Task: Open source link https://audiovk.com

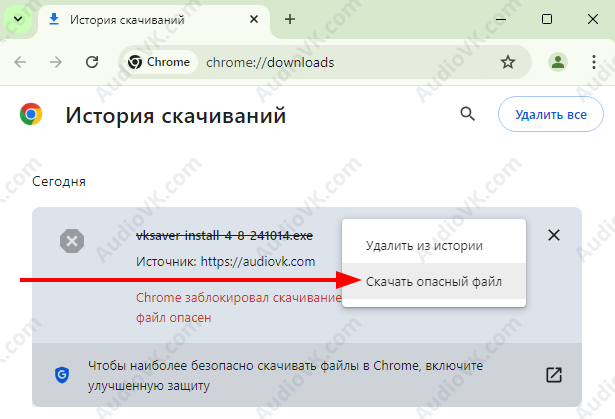Action: click(x=258, y=262)
